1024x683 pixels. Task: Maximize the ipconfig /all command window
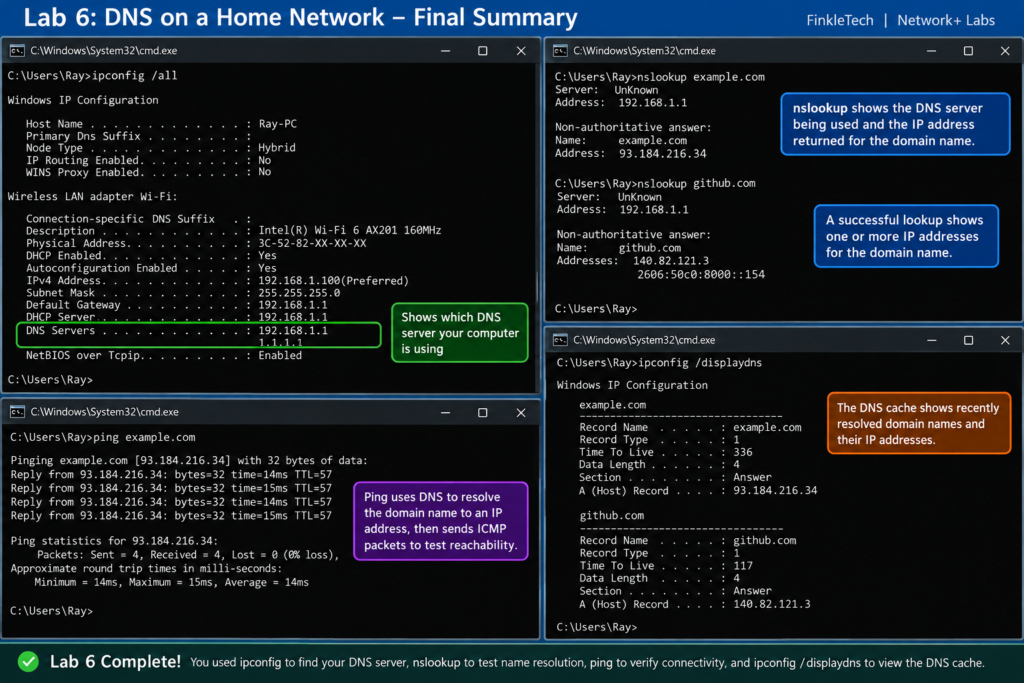(x=483, y=51)
